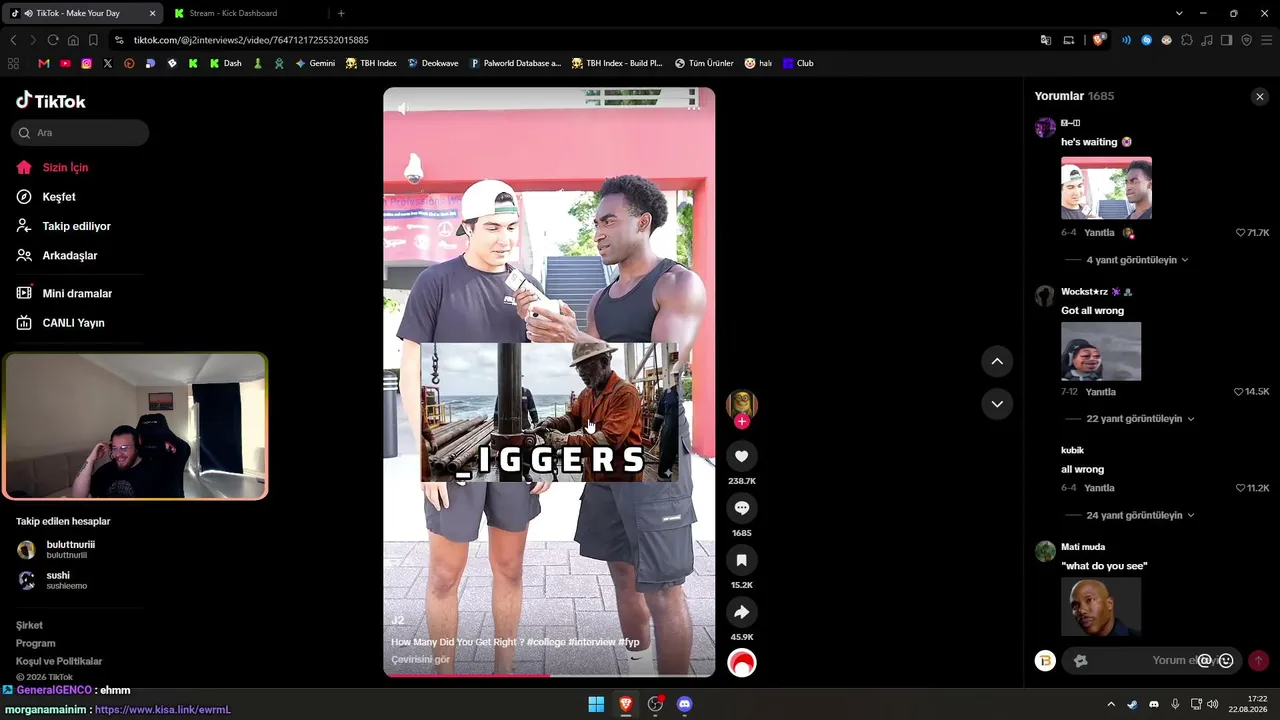Expand the 22 replies under "Got all wrong"
This screenshot has width=1280, height=720.
(1140, 419)
